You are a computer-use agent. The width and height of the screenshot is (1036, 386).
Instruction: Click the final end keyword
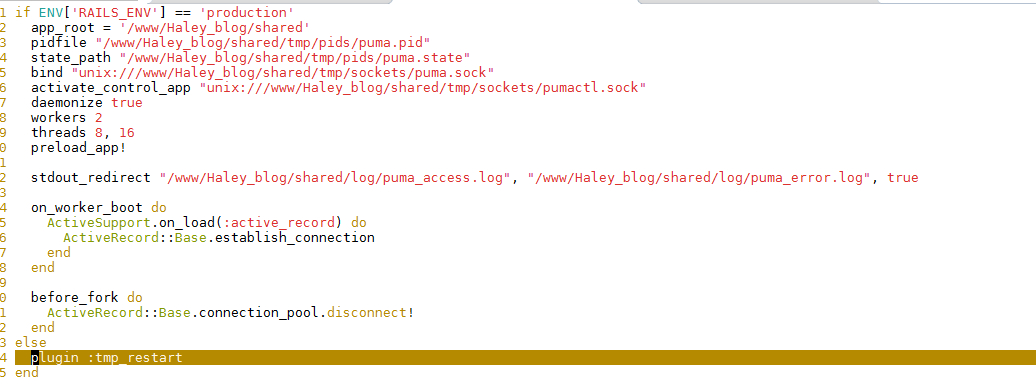[26, 373]
